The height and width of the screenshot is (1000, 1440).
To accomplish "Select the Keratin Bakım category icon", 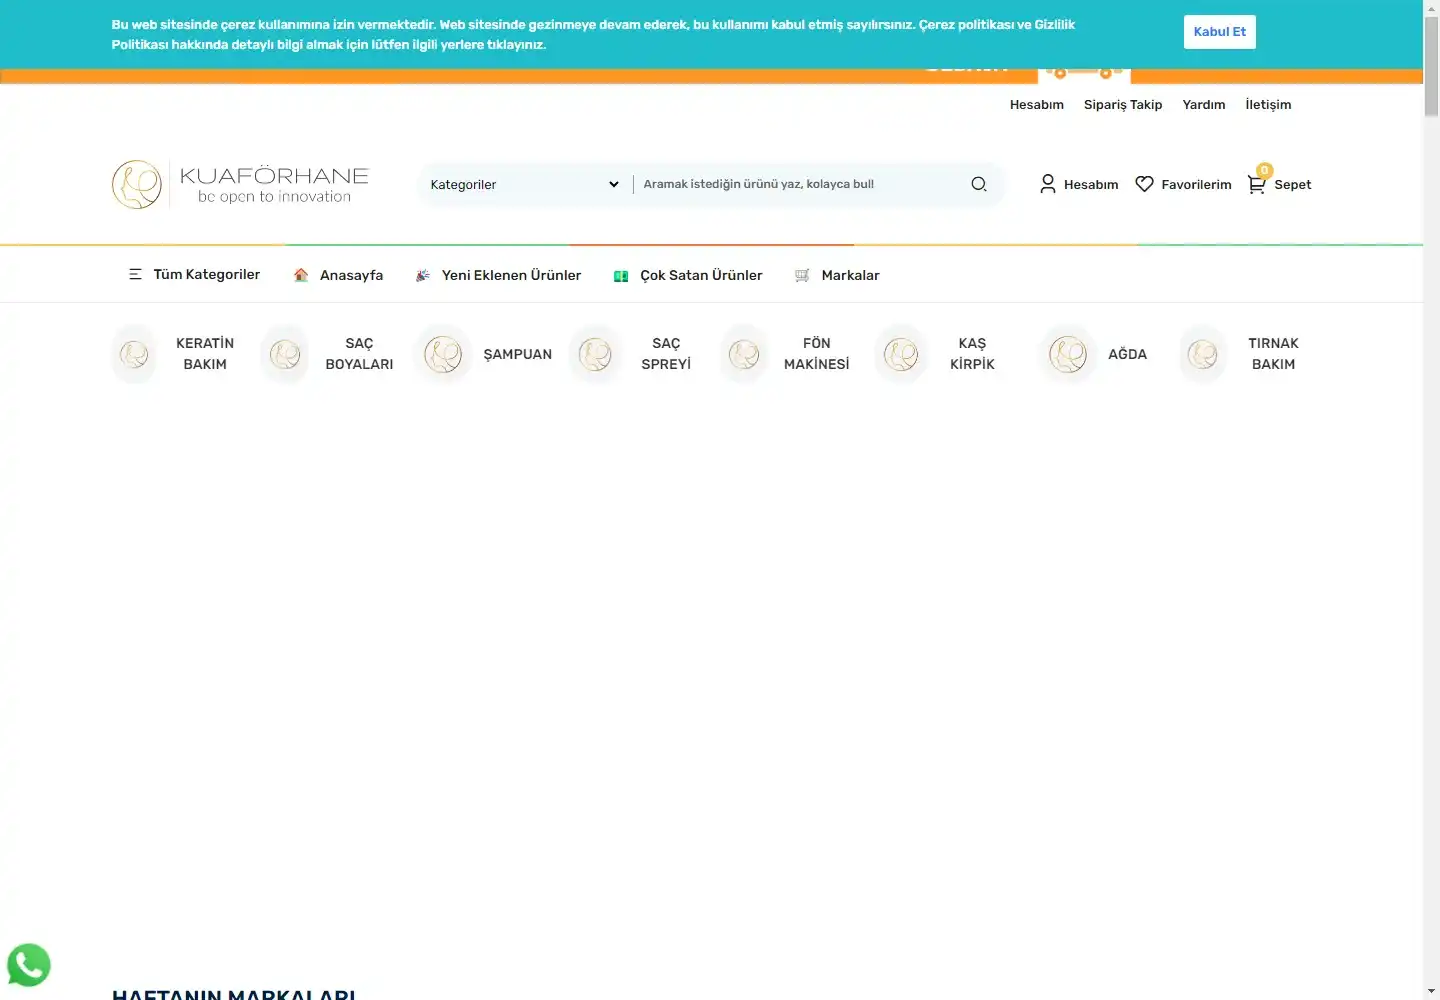I will point(135,354).
